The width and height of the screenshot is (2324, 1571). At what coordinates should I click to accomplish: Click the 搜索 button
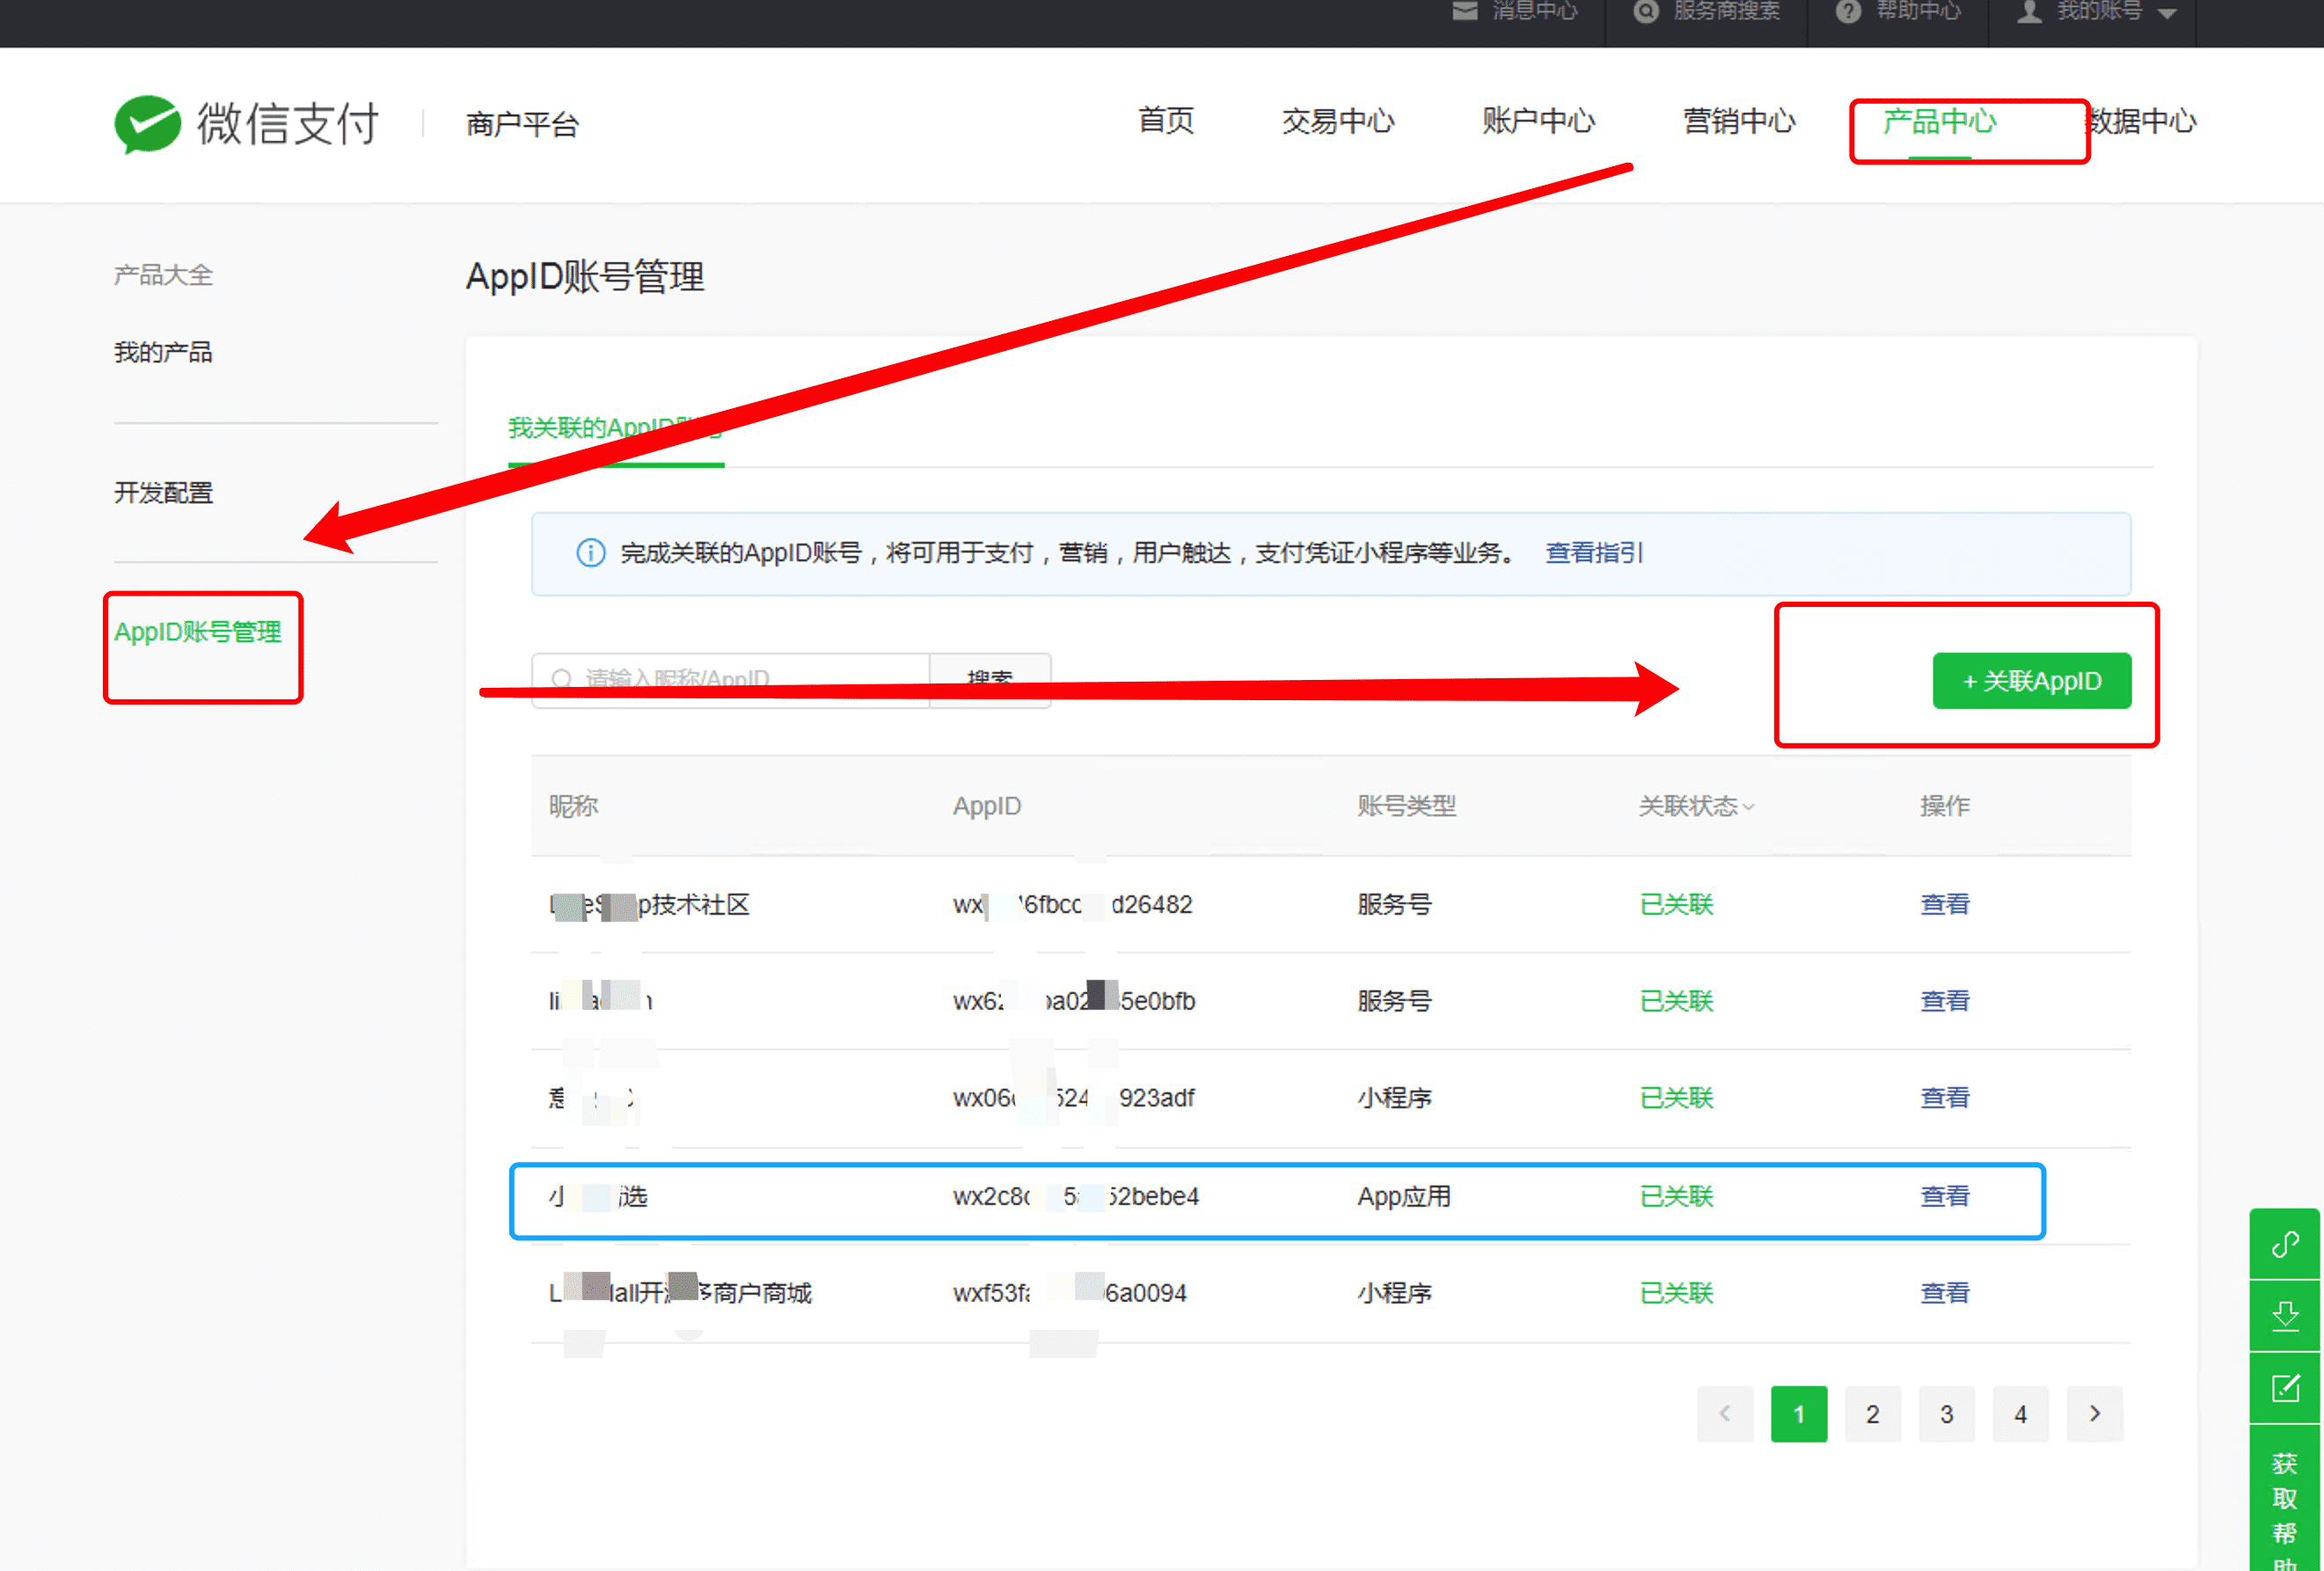[x=990, y=680]
